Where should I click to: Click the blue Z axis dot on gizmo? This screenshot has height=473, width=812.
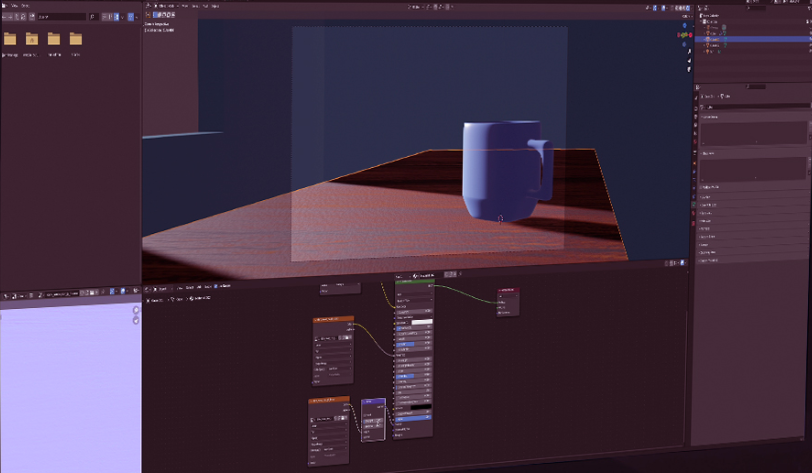tap(685, 25)
